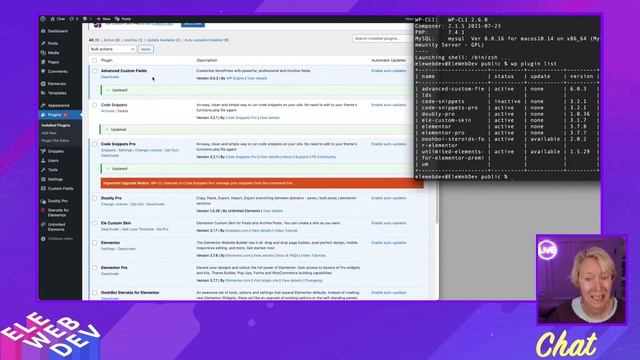The width and height of the screenshot is (640, 360).
Task: Click Add Loop Template under Ele Custom Skin
Action: tap(138, 229)
